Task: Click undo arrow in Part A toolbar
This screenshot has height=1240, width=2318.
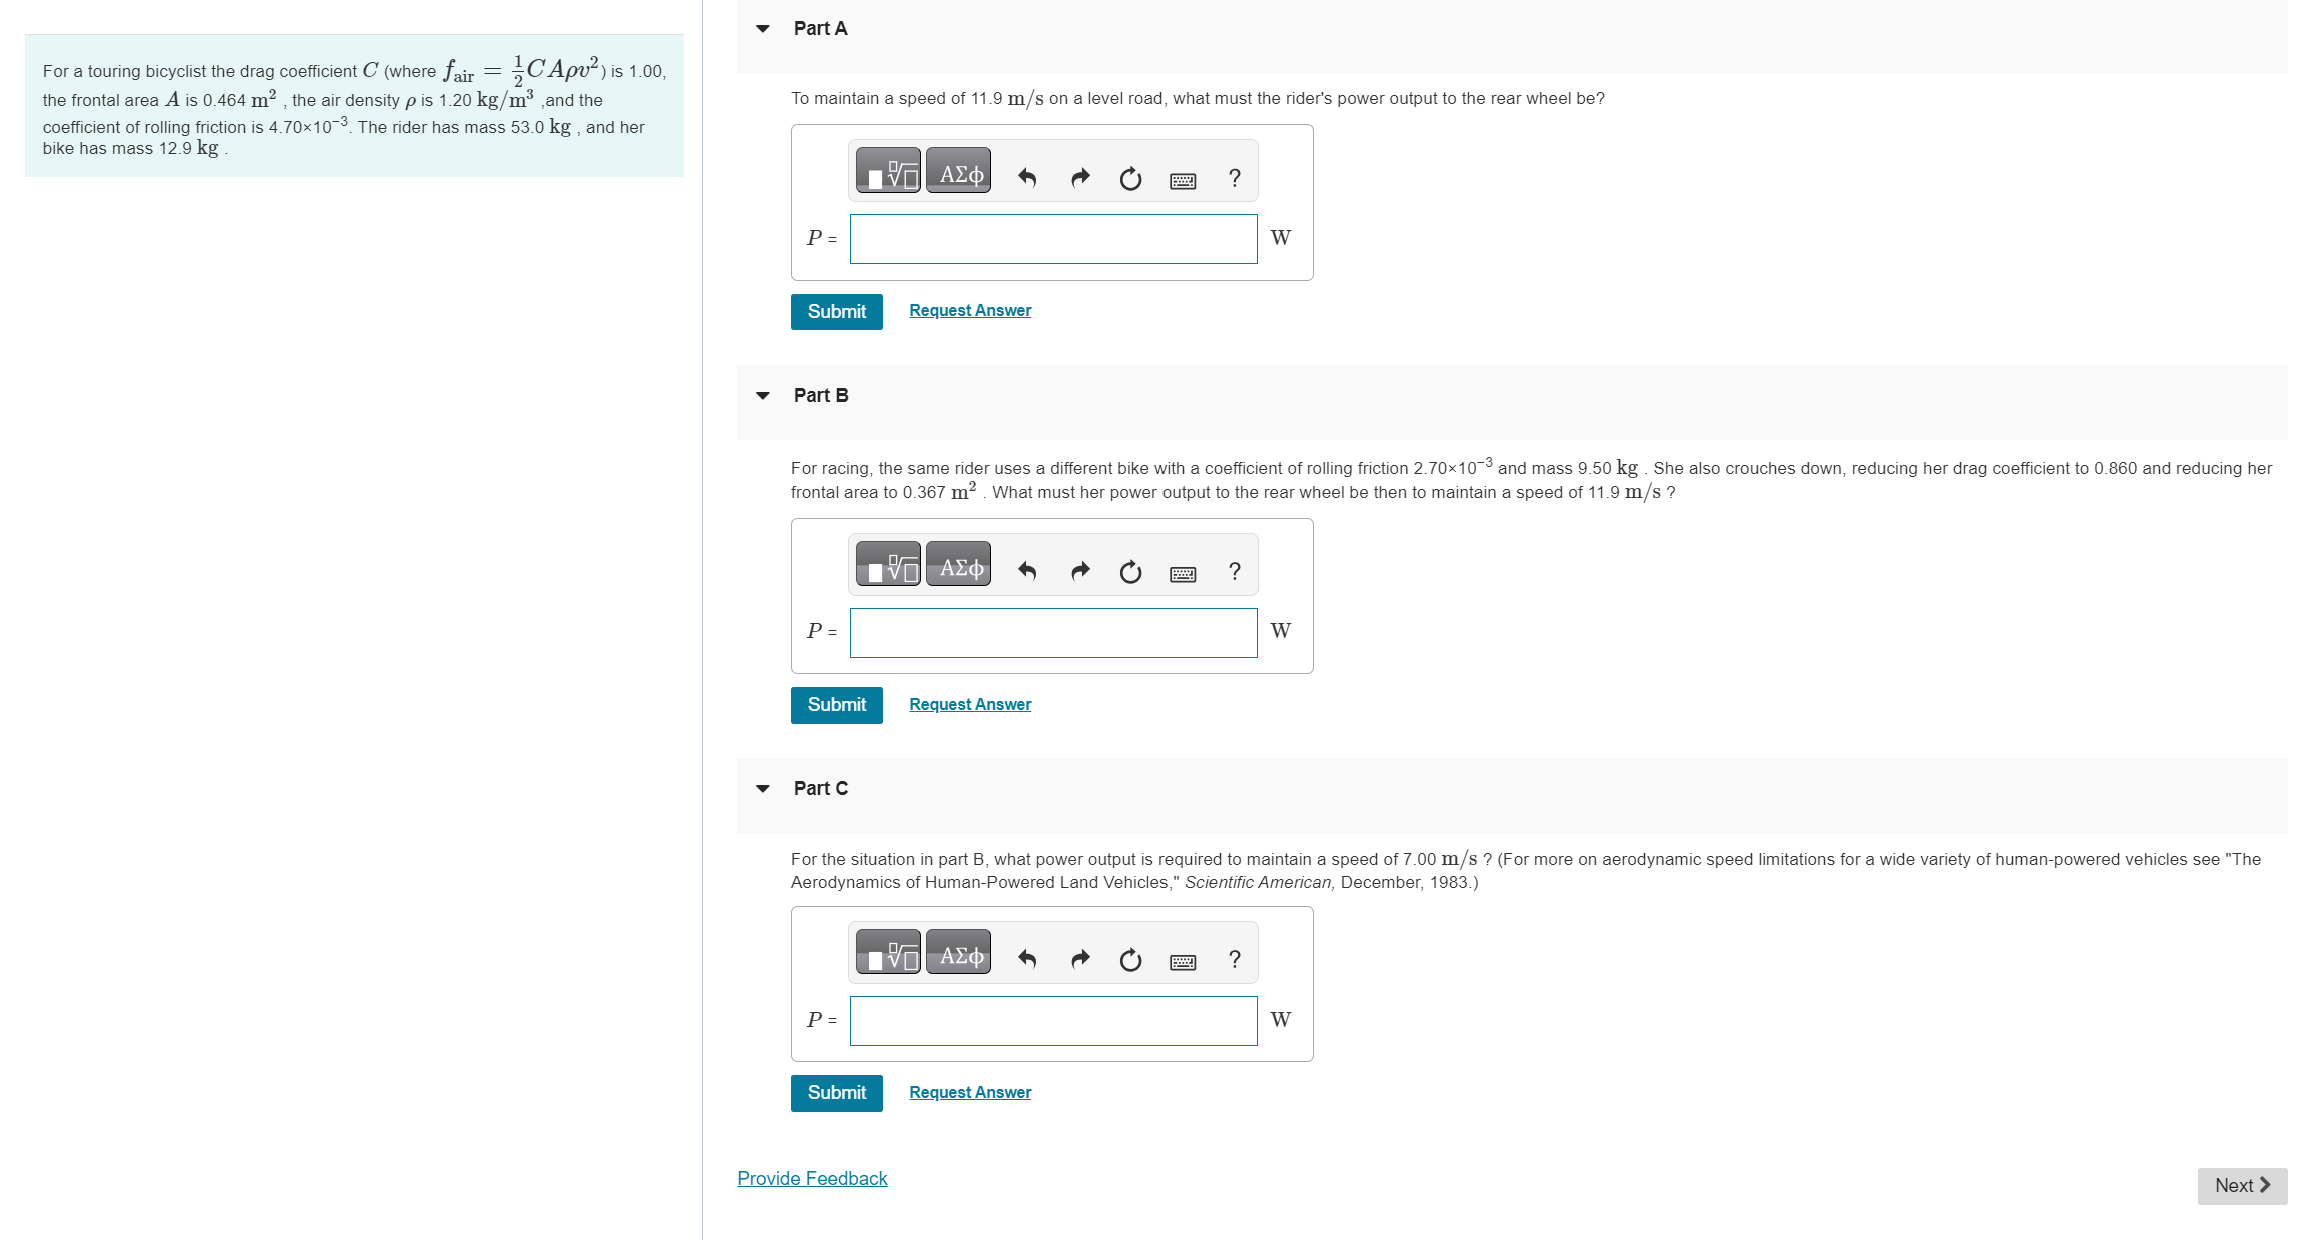Action: pyautogui.click(x=1027, y=178)
